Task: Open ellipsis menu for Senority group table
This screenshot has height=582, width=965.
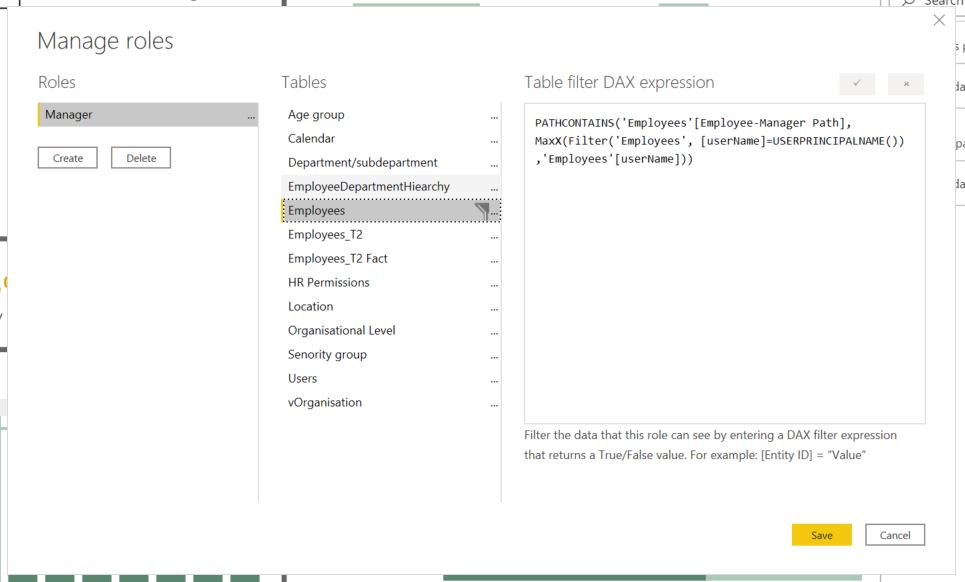Action: tap(494, 357)
